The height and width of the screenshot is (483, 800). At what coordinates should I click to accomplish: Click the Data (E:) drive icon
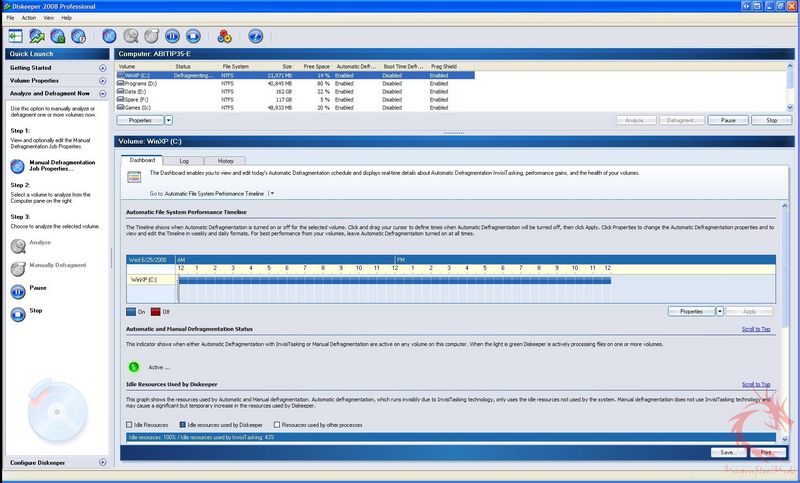point(120,91)
